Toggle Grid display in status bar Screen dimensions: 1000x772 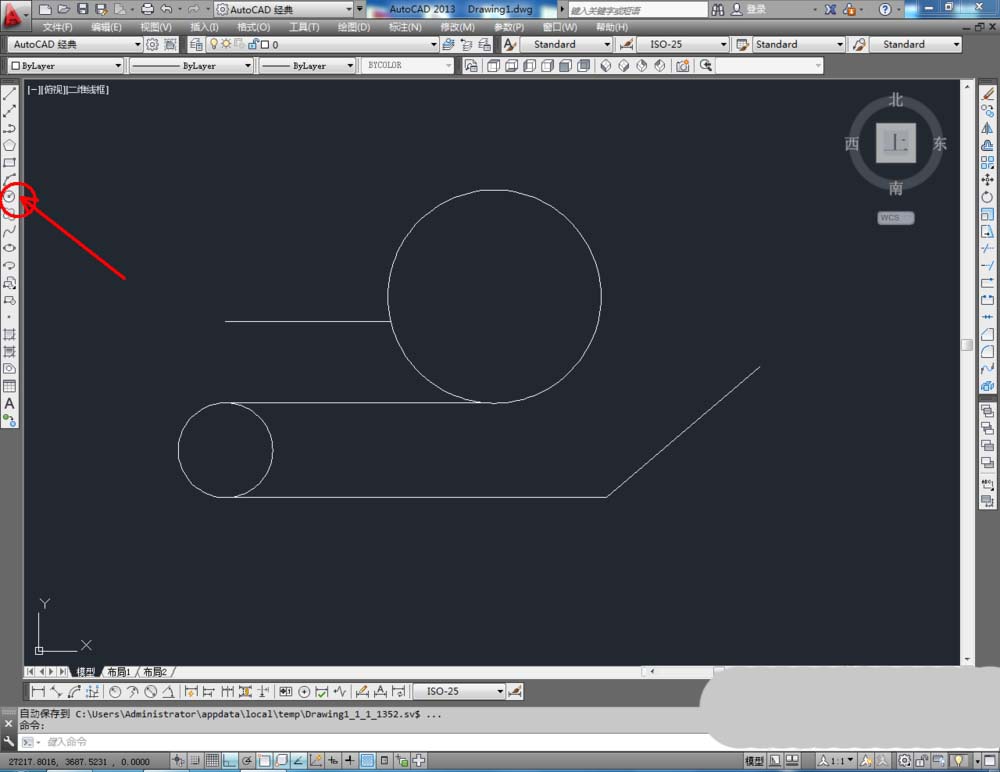point(212,760)
